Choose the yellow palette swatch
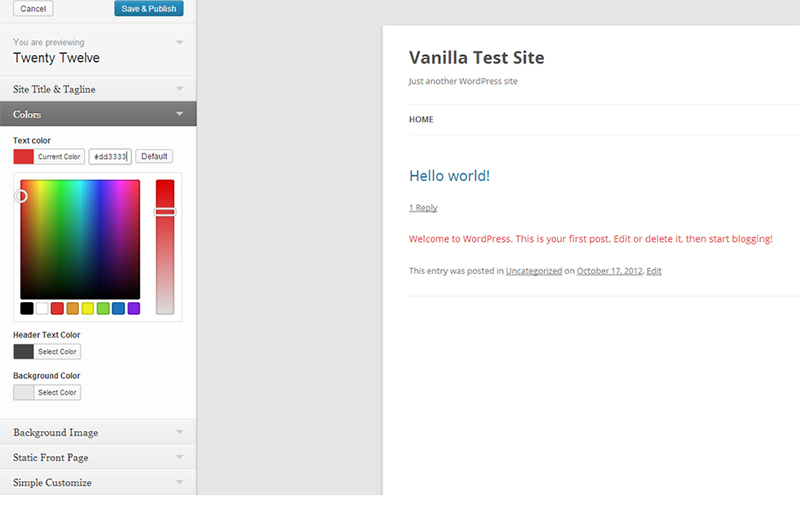Screen dimensions: 800x511 click(88, 308)
